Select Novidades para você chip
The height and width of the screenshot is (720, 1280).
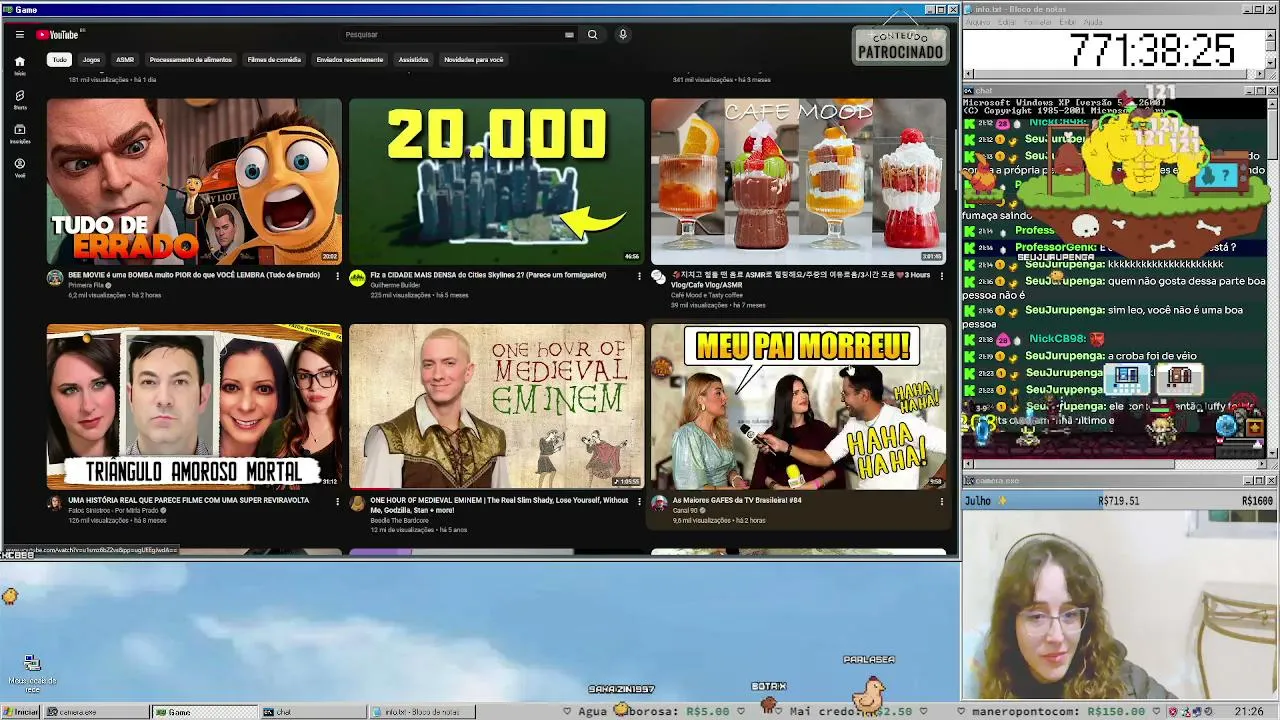[474, 59]
